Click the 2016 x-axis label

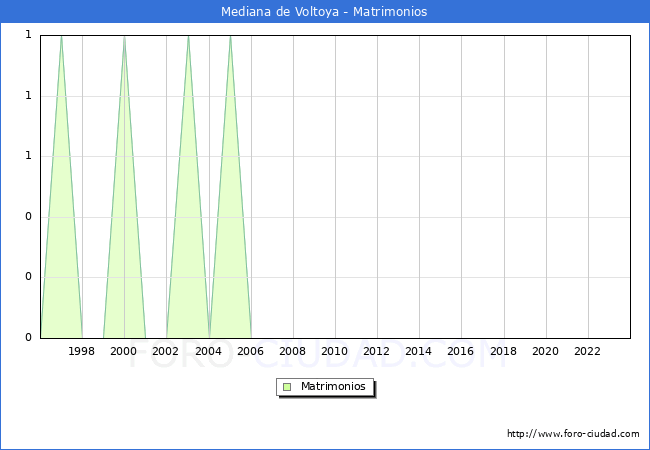coord(461,351)
